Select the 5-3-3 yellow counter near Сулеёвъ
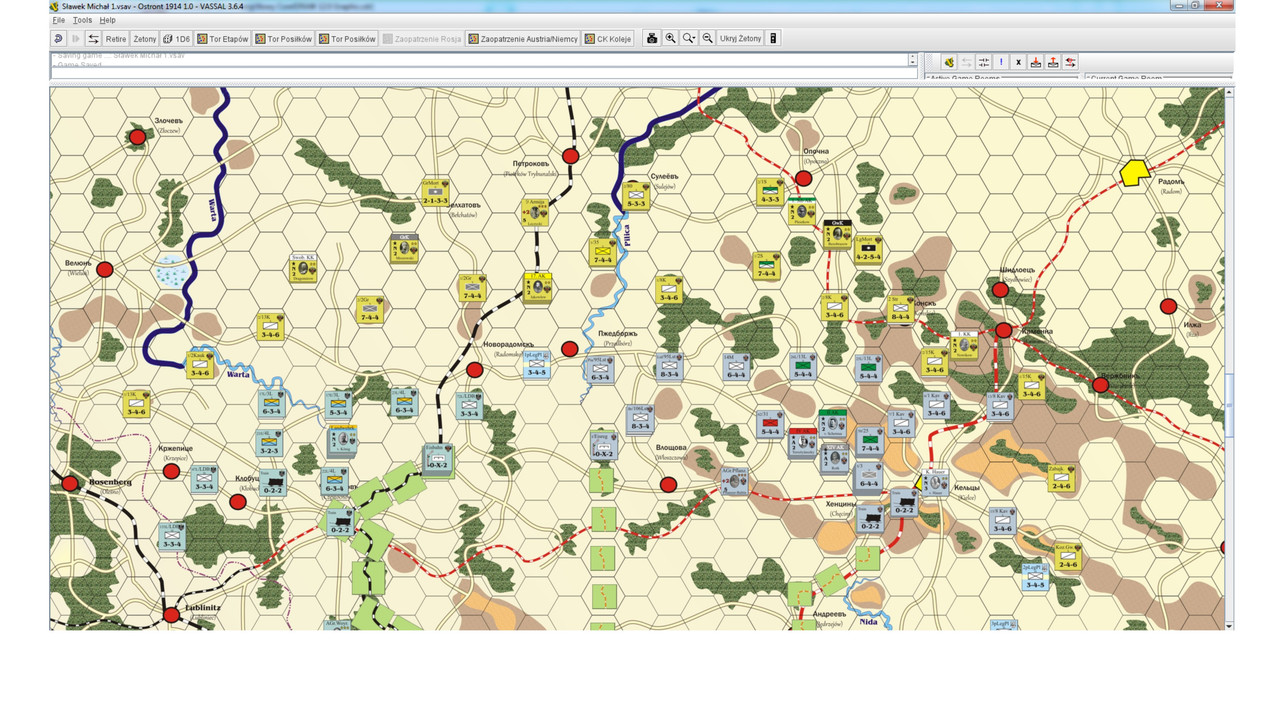Viewport: 1280px width, 709px height. tap(636, 196)
